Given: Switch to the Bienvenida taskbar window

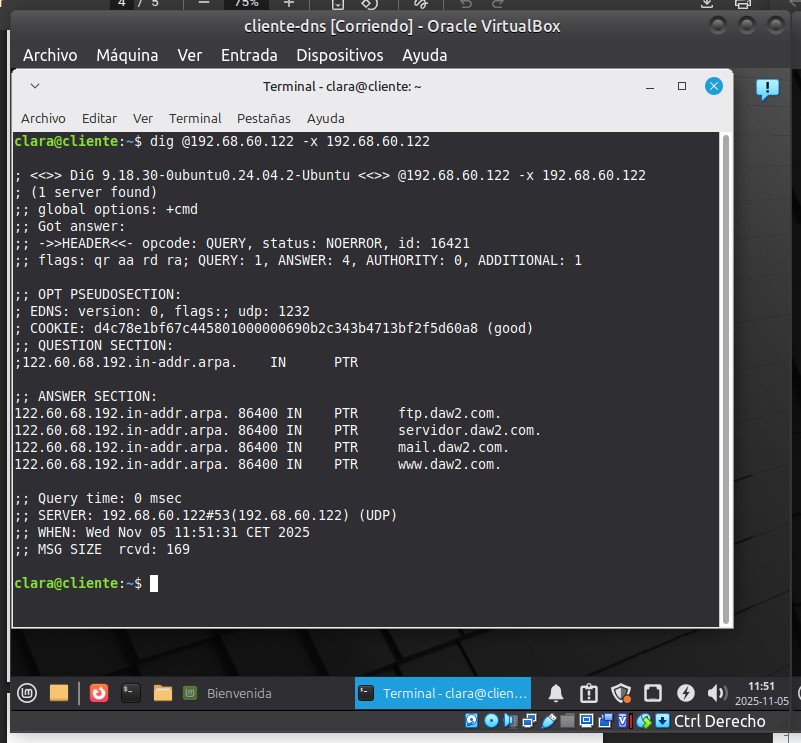Looking at the screenshot, I should pyautogui.click(x=228, y=693).
